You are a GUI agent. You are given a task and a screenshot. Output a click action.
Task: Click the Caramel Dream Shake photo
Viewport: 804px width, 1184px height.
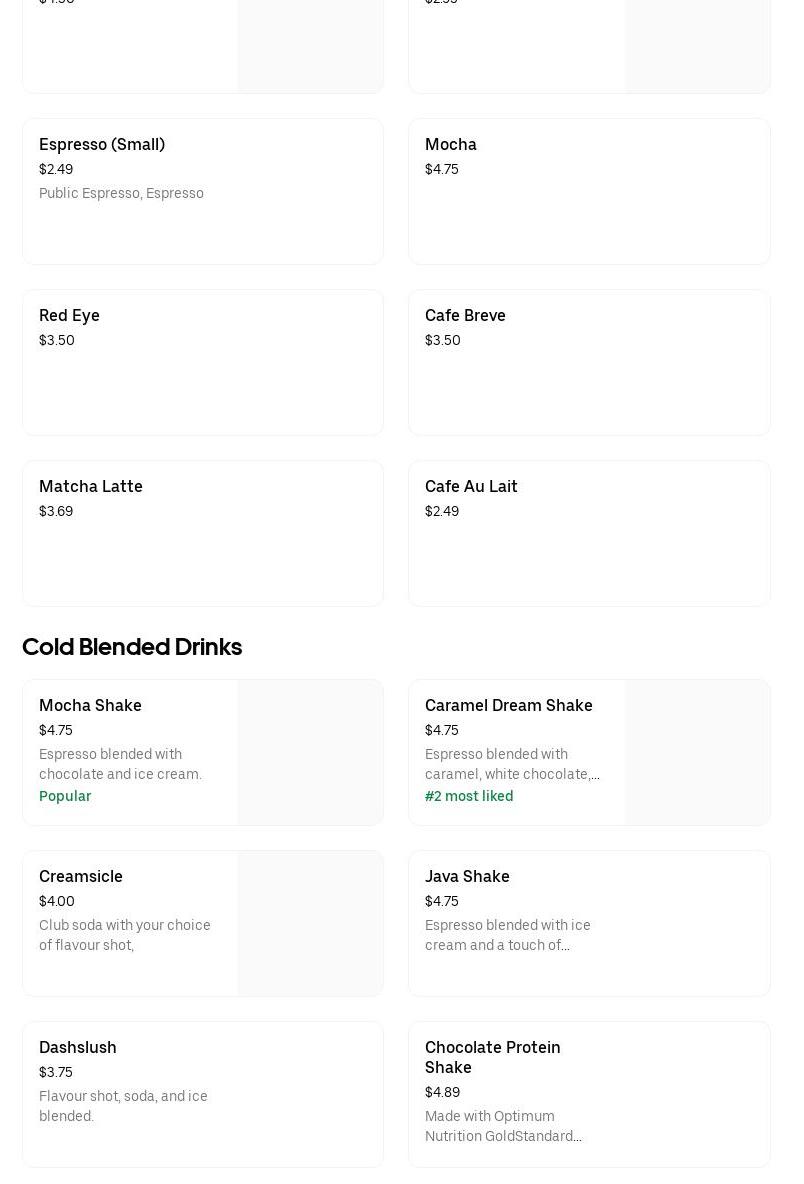[x=697, y=752]
